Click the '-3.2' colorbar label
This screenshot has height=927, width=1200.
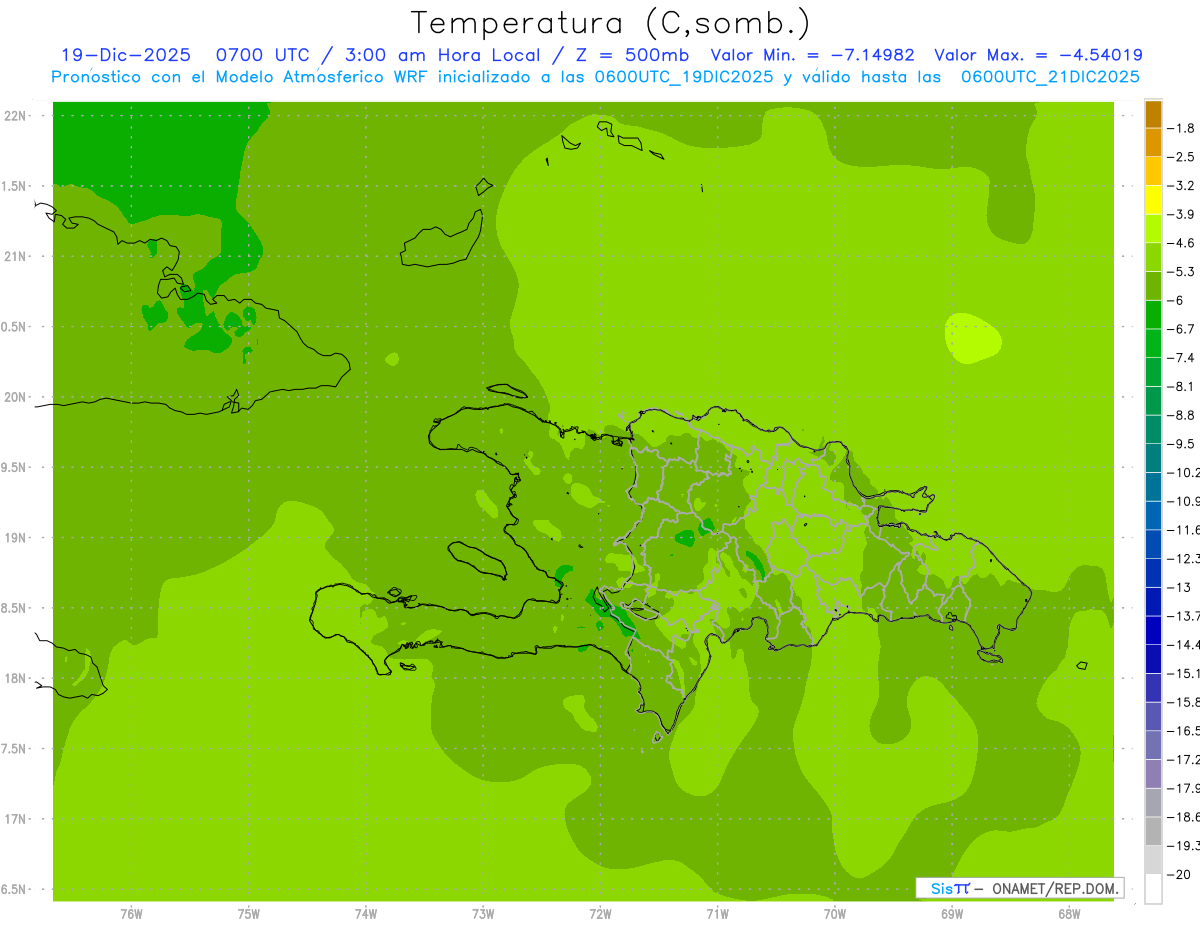pyautogui.click(x=1183, y=186)
